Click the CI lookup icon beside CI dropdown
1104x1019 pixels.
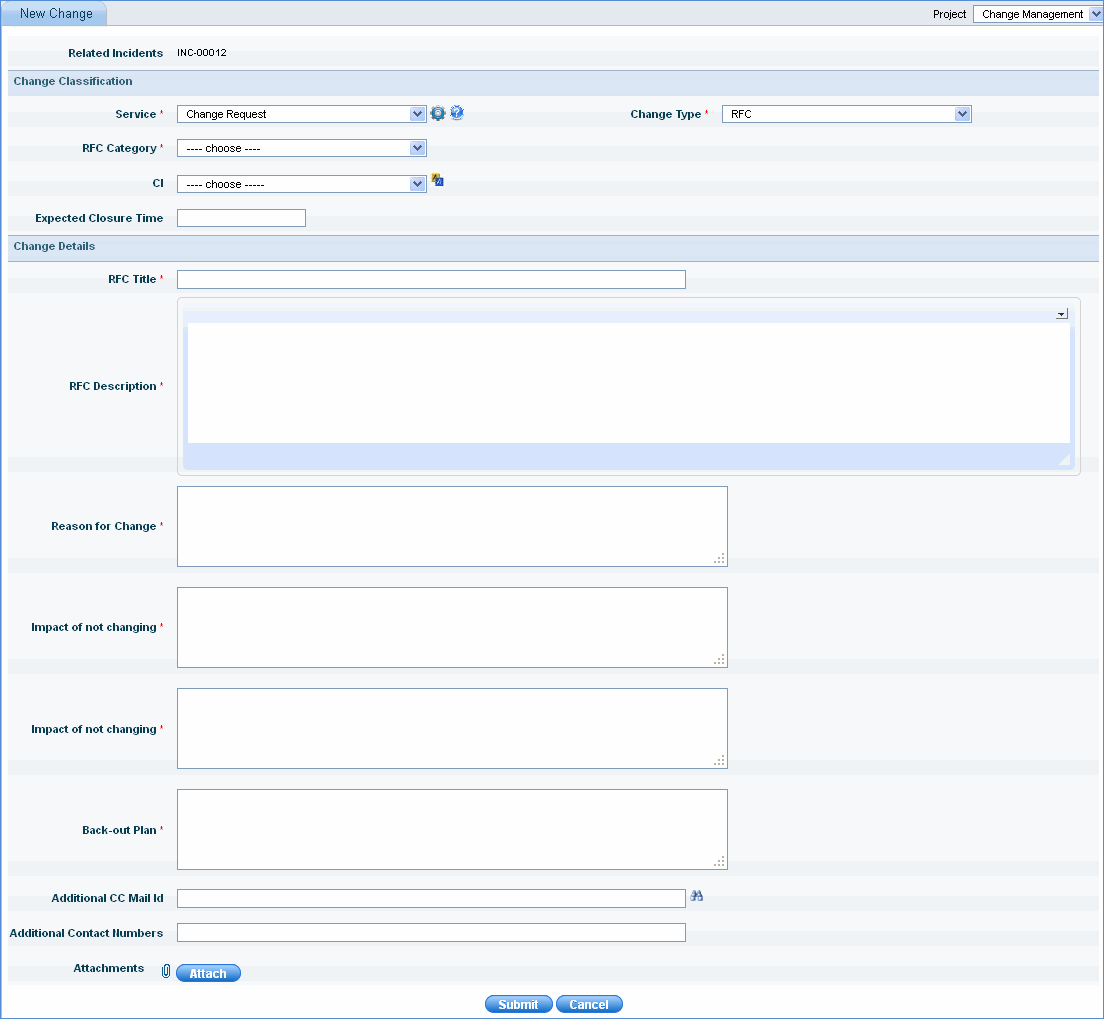[437, 181]
